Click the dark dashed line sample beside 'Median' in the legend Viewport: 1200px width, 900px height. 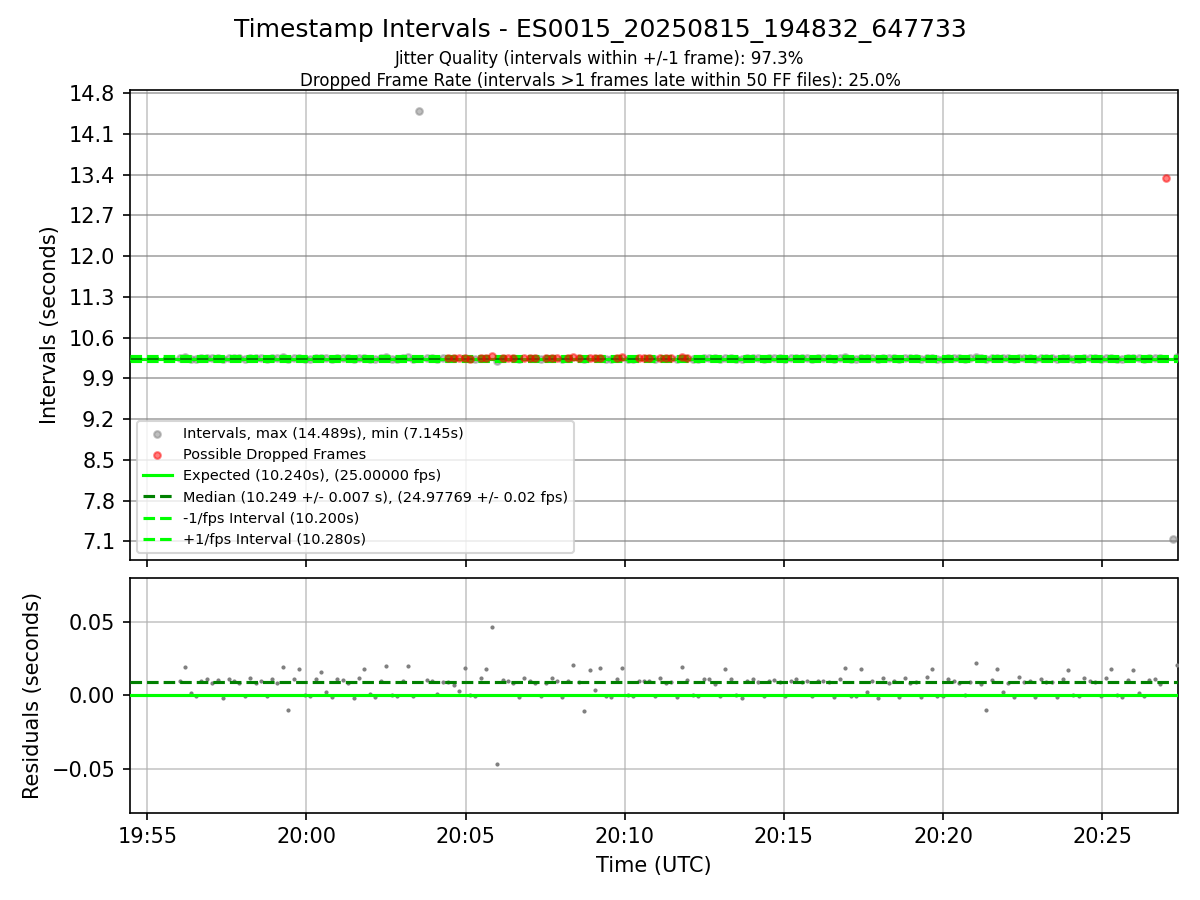pos(157,497)
